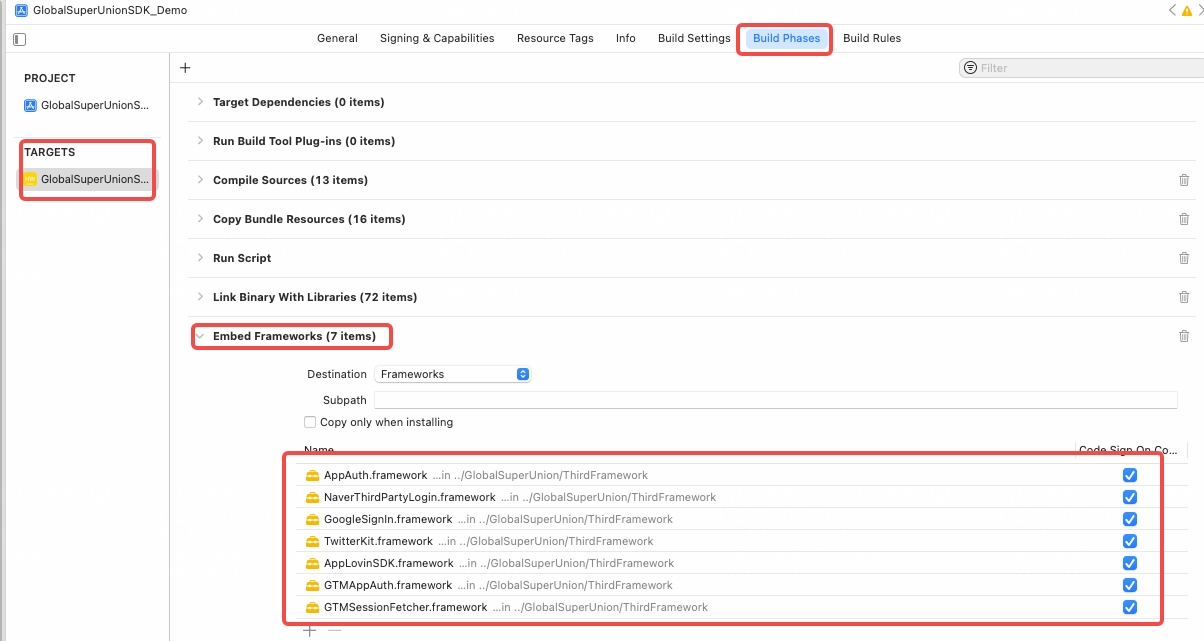Click the yellow target icon under TARGETS
This screenshot has height=641, width=1204.
[x=31, y=179]
